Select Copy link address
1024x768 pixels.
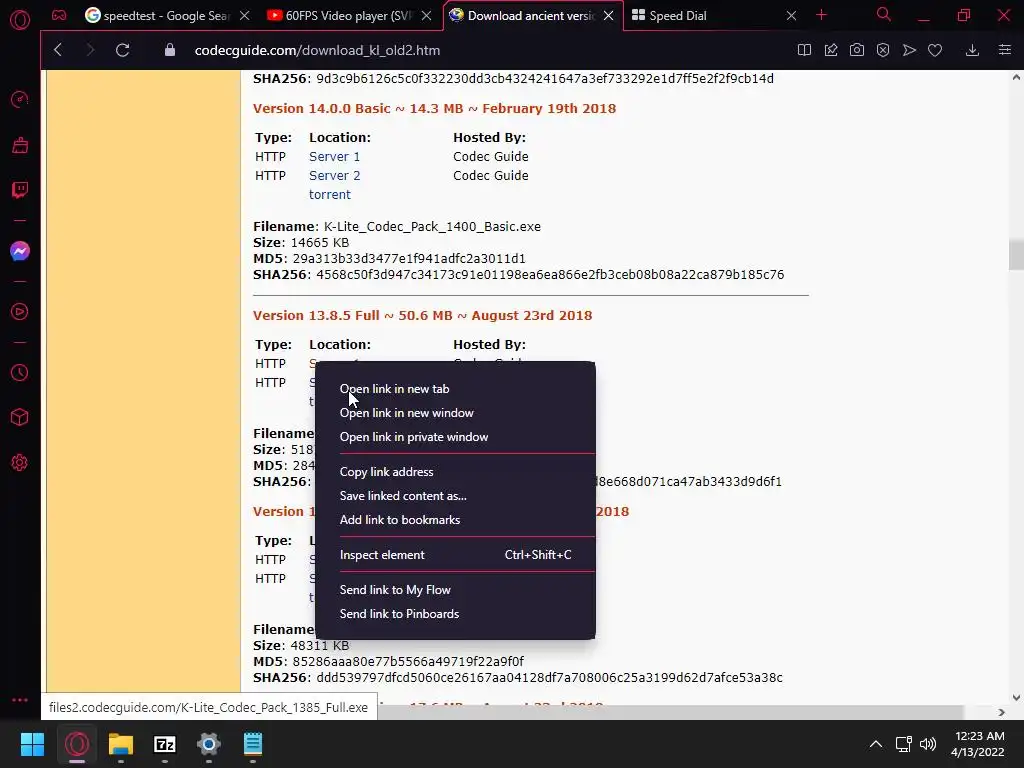(x=455, y=472)
